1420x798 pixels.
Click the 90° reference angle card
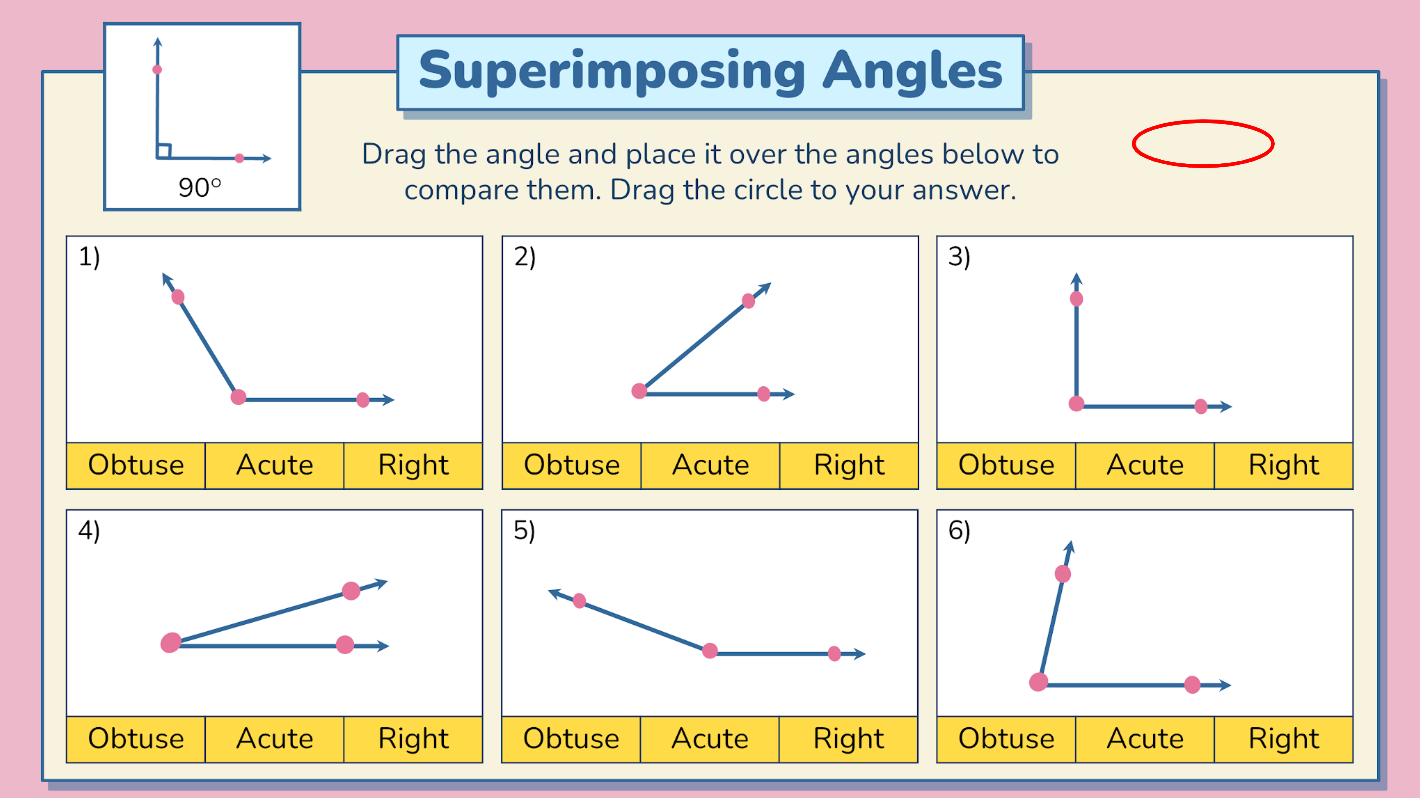coord(202,117)
